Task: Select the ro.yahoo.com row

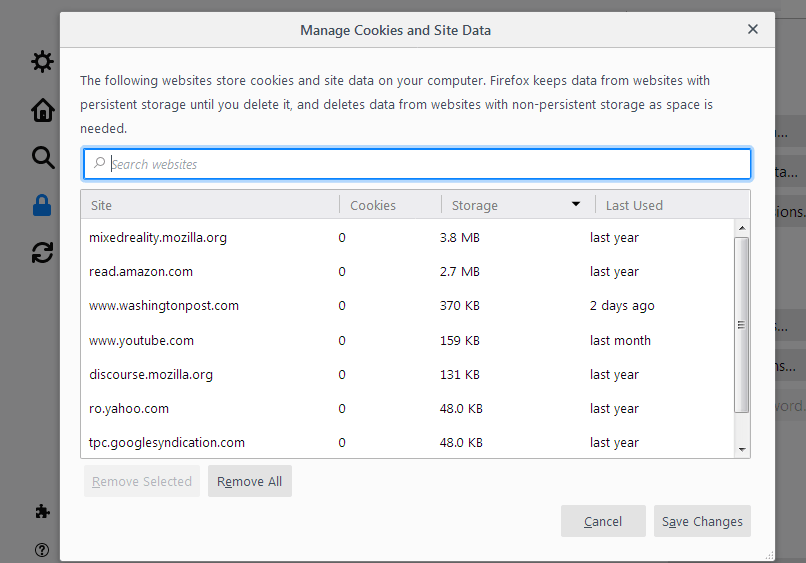Action: (x=407, y=408)
